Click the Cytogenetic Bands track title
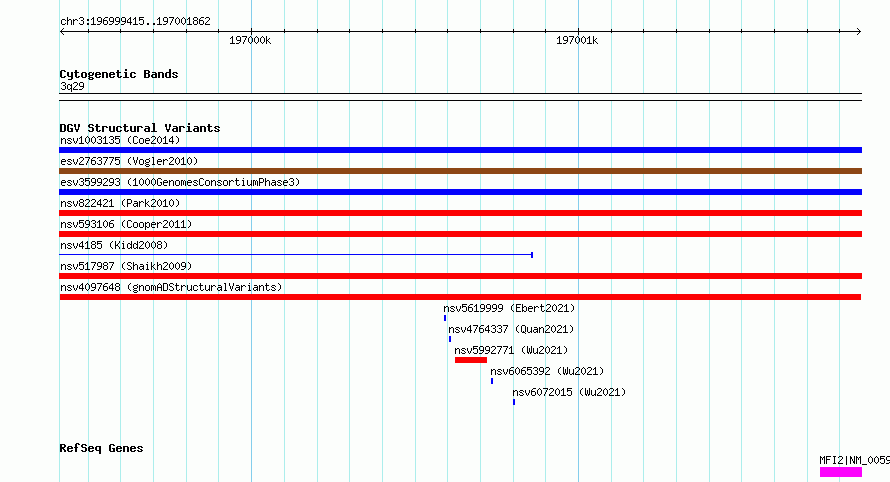This screenshot has height=482, width=890. click(119, 74)
